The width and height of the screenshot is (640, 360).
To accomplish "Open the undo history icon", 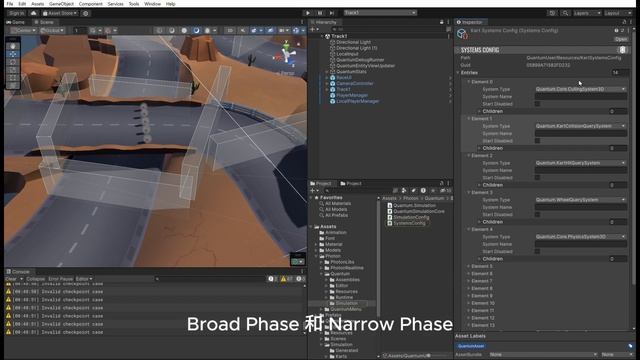I will (552, 13).
